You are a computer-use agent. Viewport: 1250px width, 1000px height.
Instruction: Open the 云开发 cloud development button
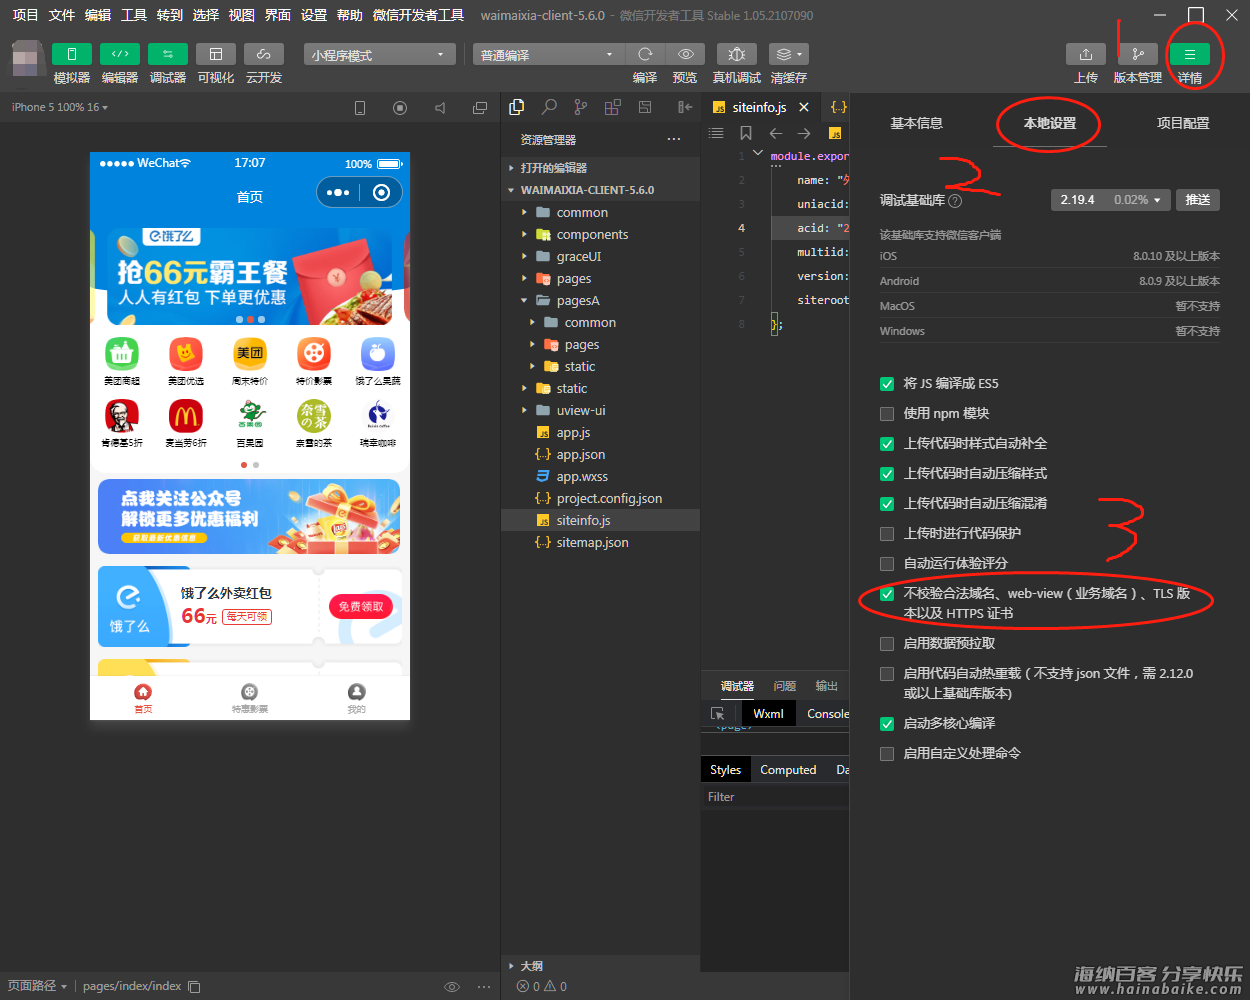click(264, 54)
